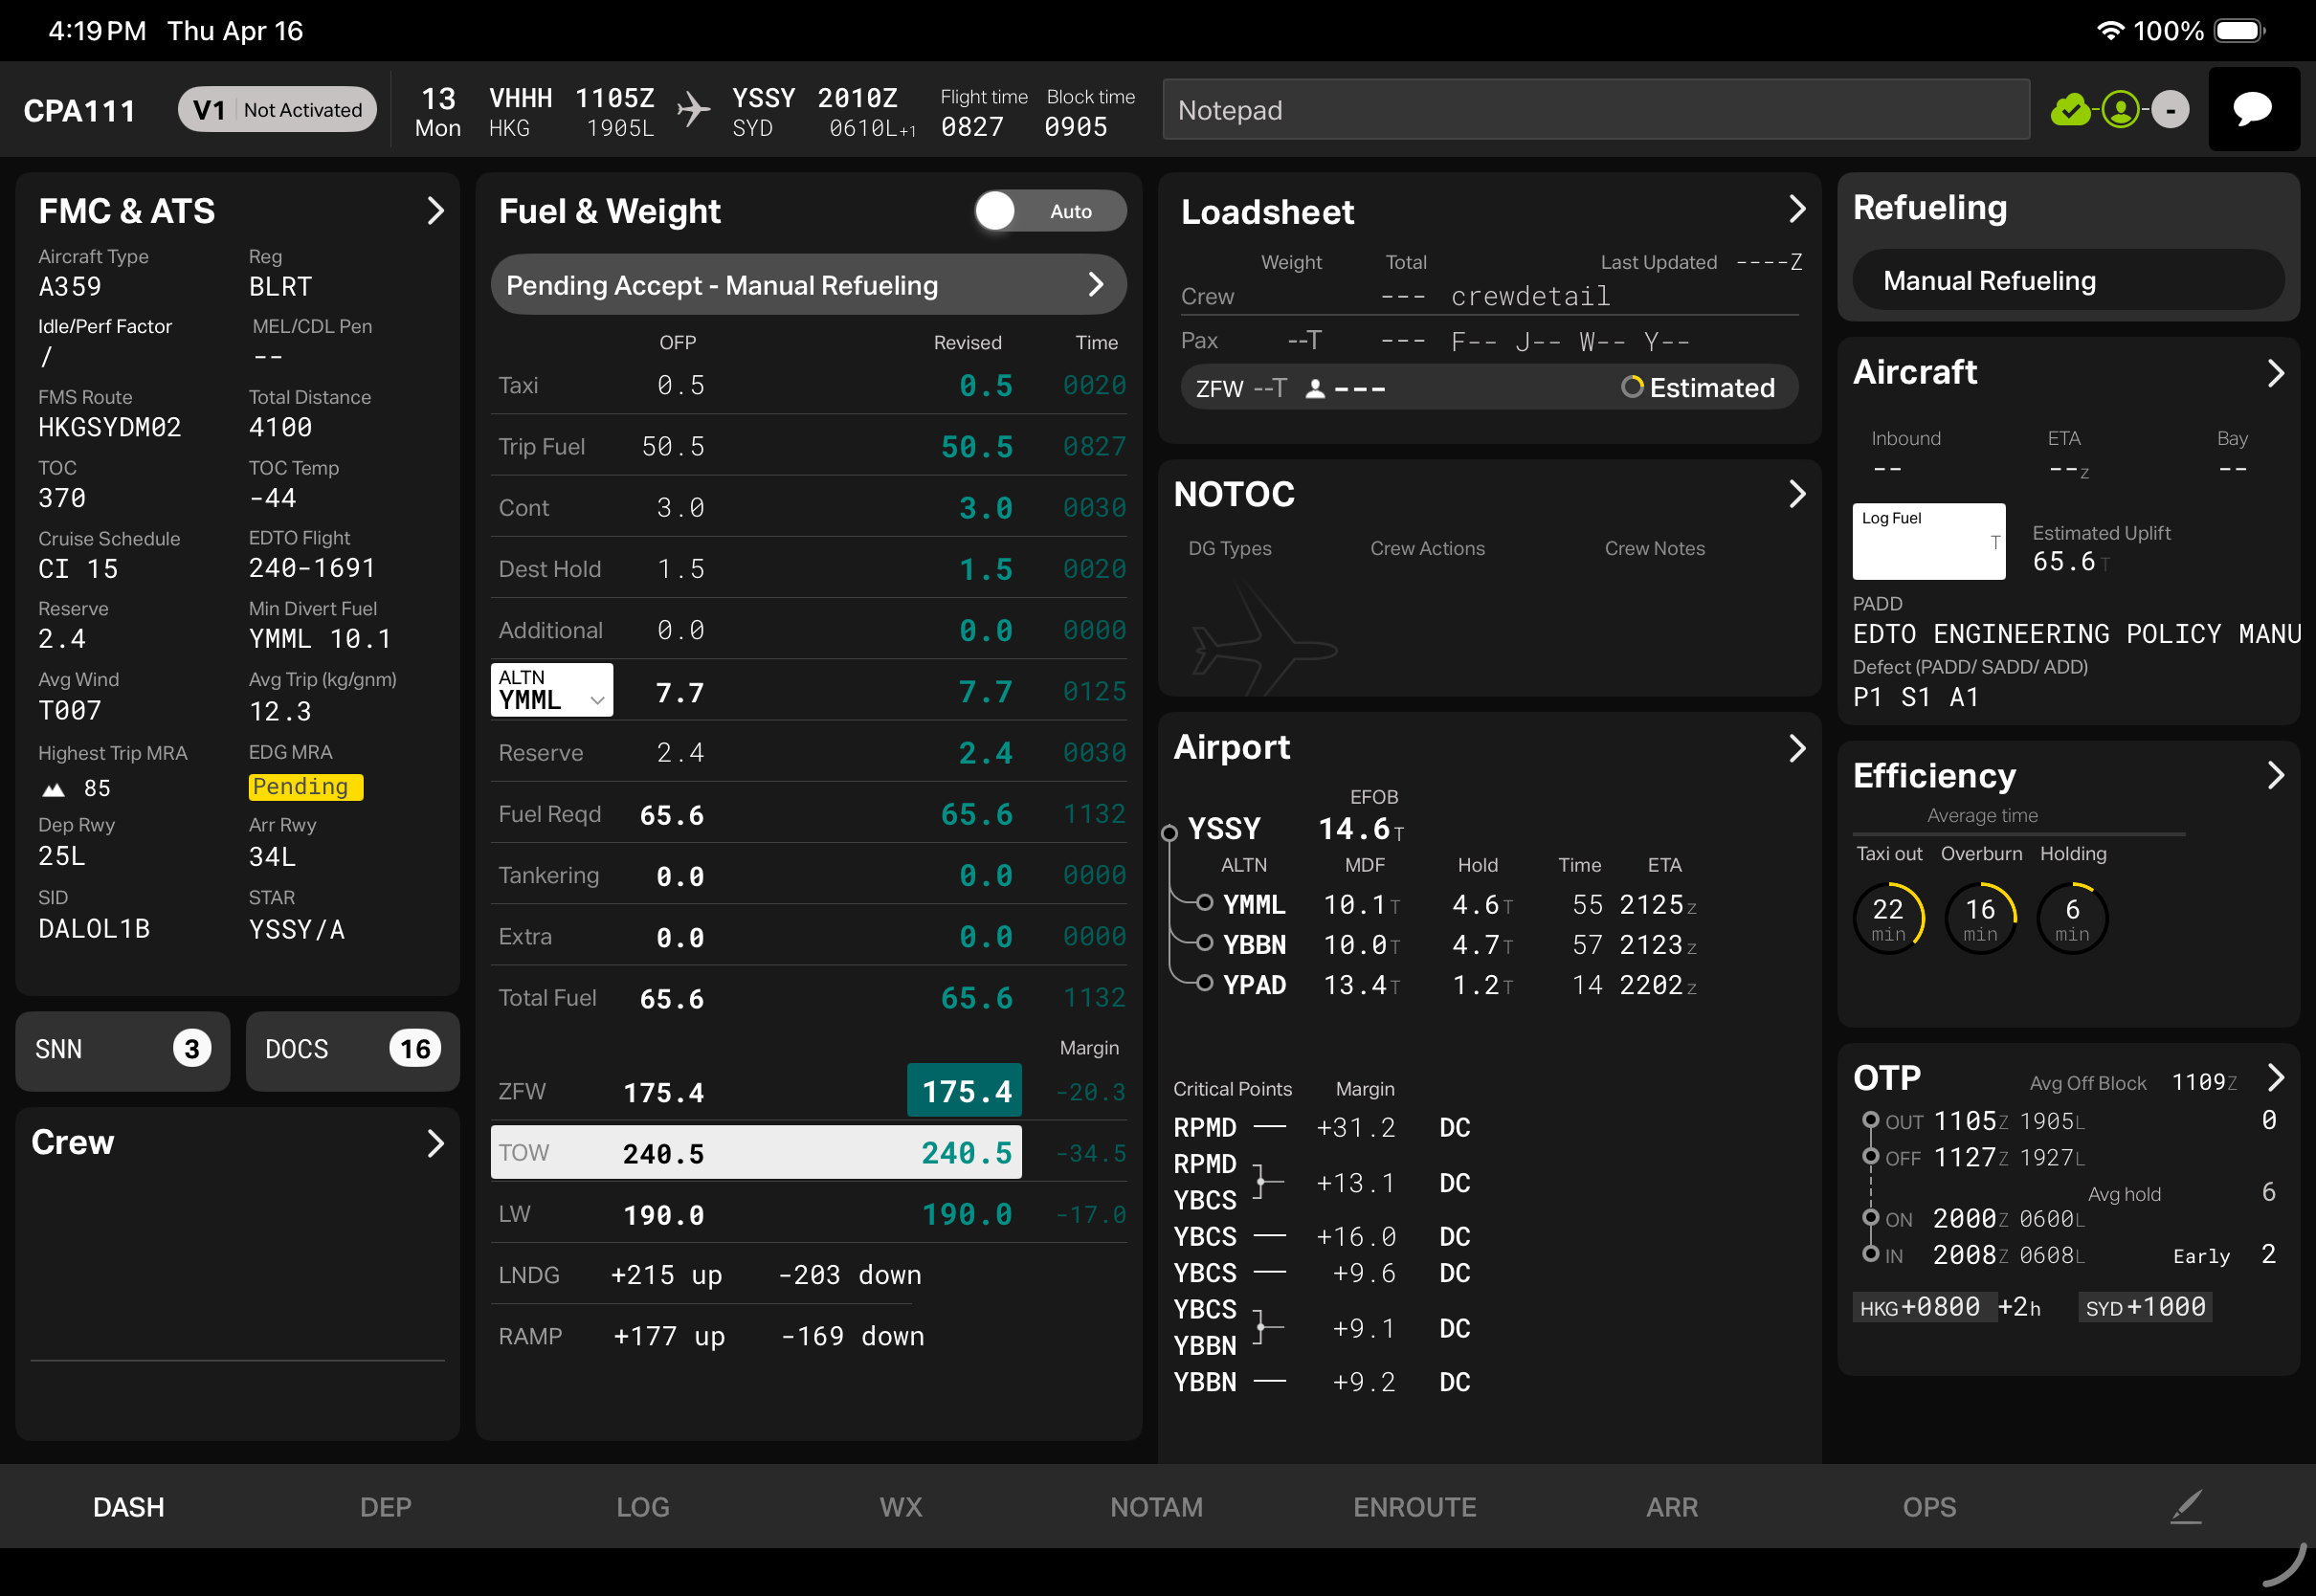Tap the Log Fuel input box

click(x=1929, y=542)
